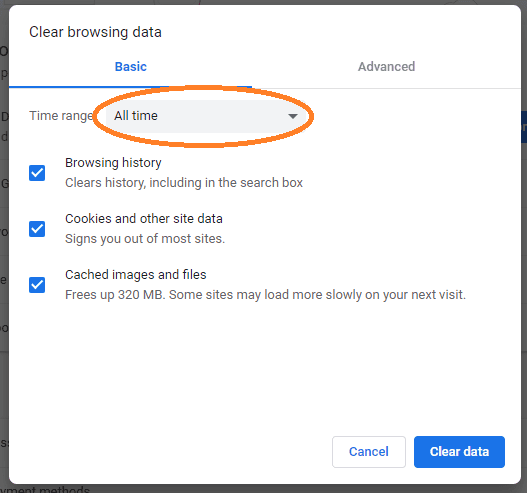This screenshot has height=493, width=527.
Task: Click the Browsing history label text
Action: (113, 163)
